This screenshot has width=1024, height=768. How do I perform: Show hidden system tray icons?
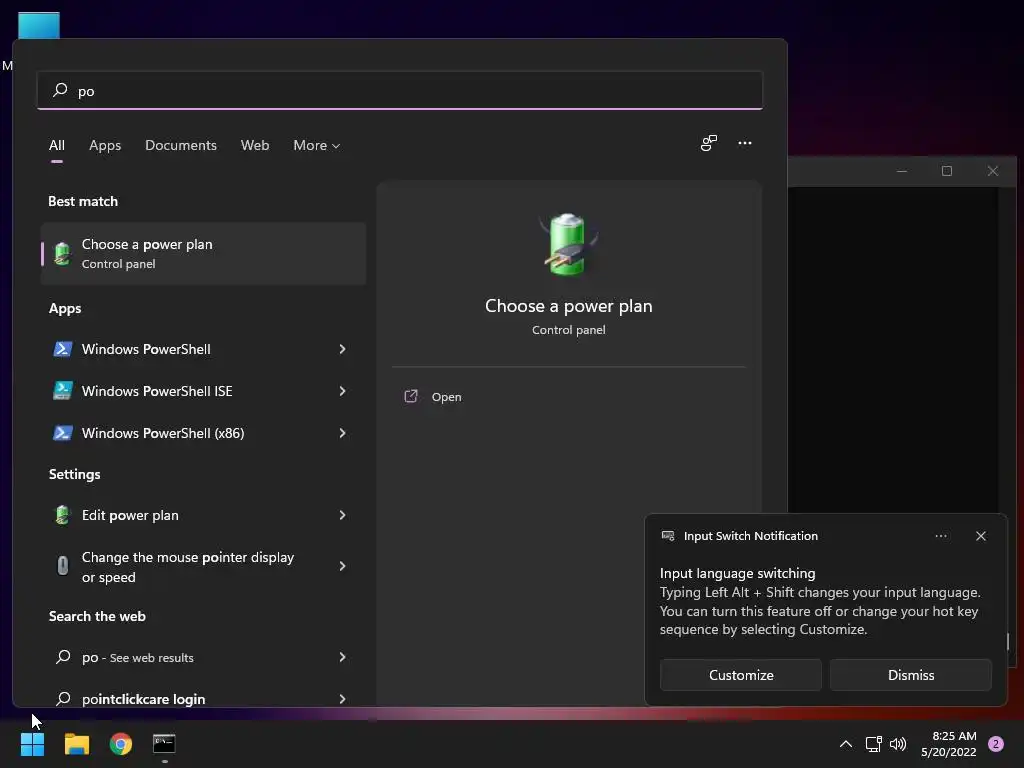click(x=846, y=744)
